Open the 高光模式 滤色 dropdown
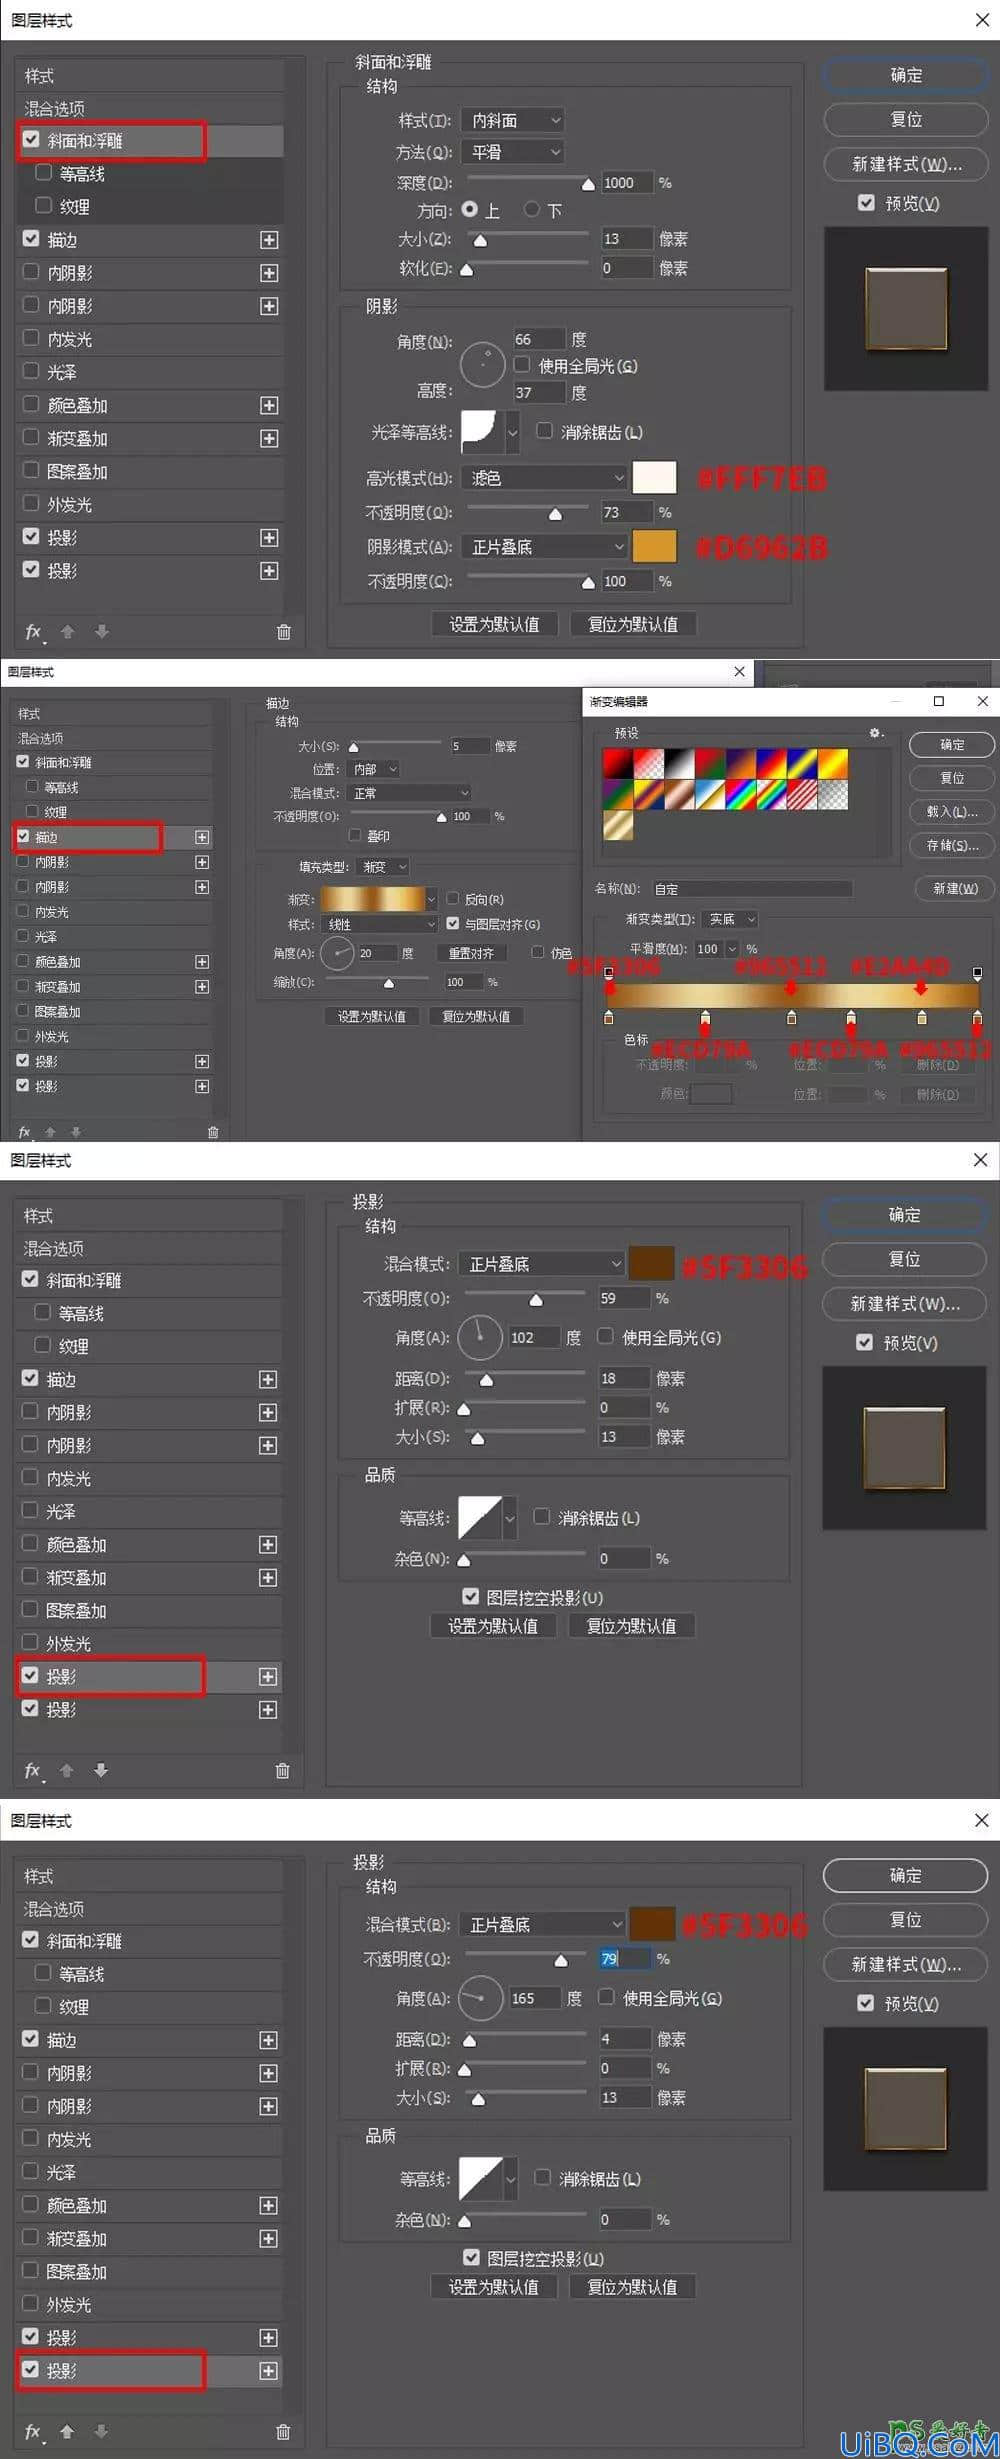The height and width of the screenshot is (2459, 1000). point(544,478)
